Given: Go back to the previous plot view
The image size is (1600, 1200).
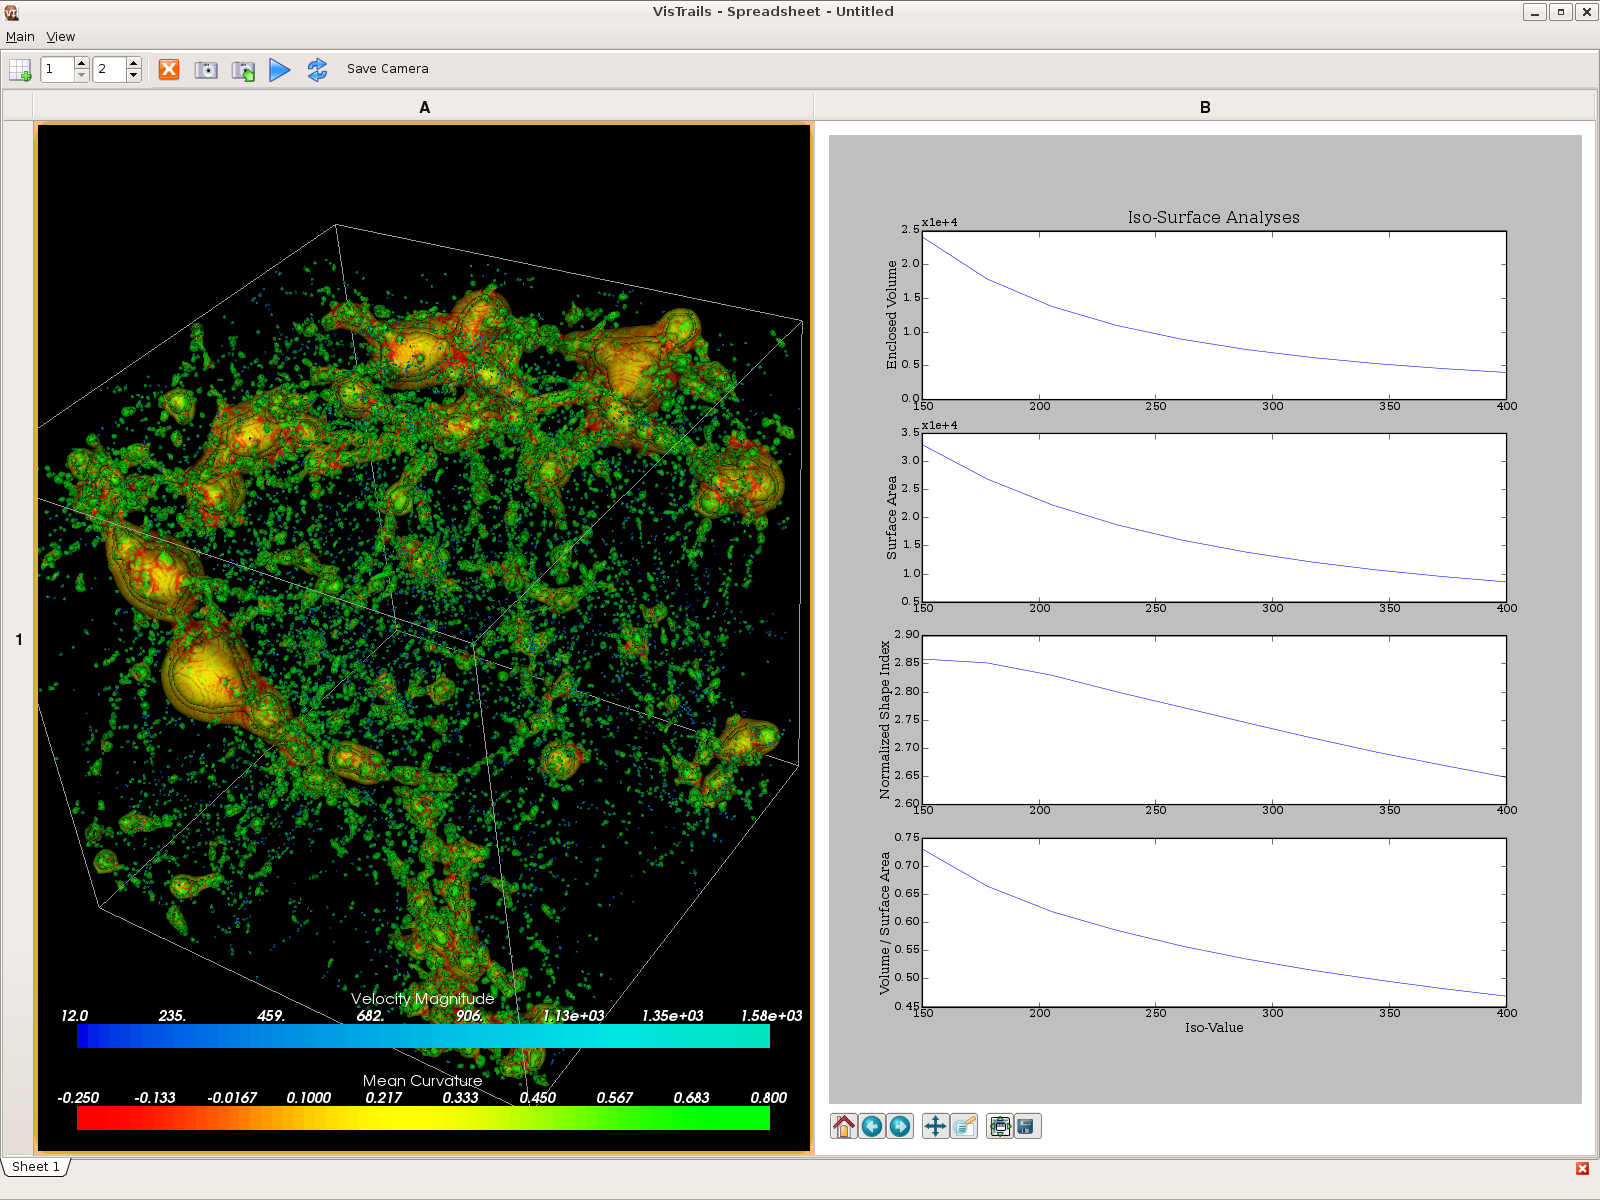Looking at the screenshot, I should tap(872, 1127).
